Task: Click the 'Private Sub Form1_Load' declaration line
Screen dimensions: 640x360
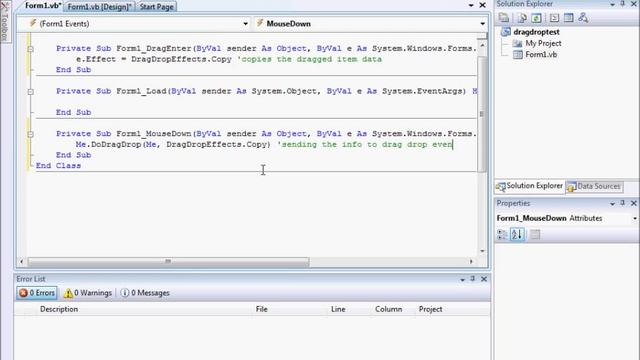Action: (x=266, y=91)
